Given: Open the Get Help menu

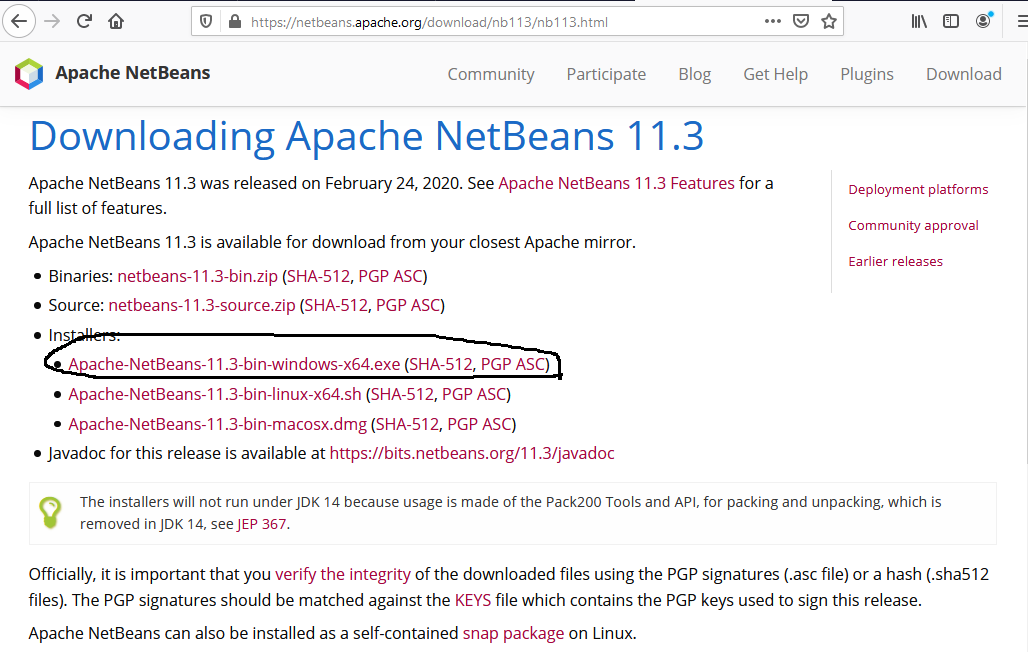Looking at the screenshot, I should (776, 74).
